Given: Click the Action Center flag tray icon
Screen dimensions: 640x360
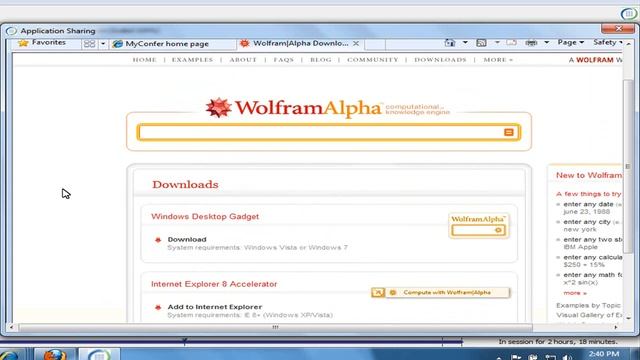Looking at the screenshot, I should point(516,357).
